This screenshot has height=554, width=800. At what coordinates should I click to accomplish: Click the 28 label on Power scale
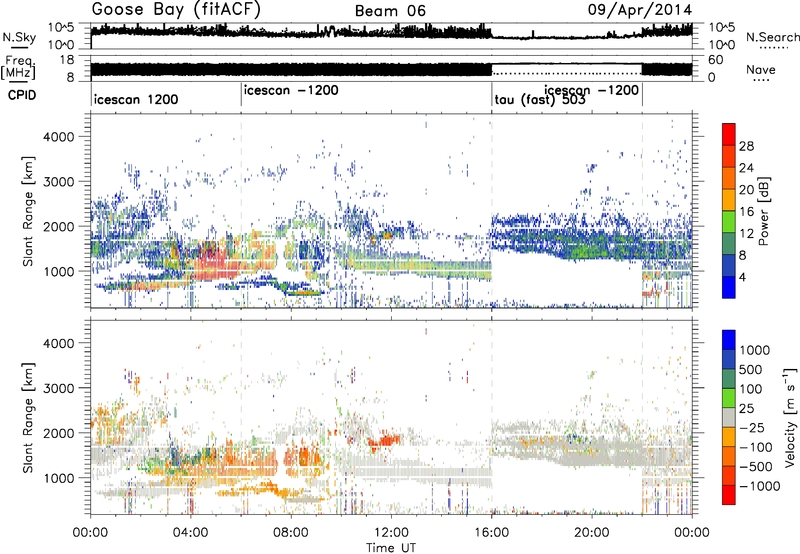click(746, 146)
